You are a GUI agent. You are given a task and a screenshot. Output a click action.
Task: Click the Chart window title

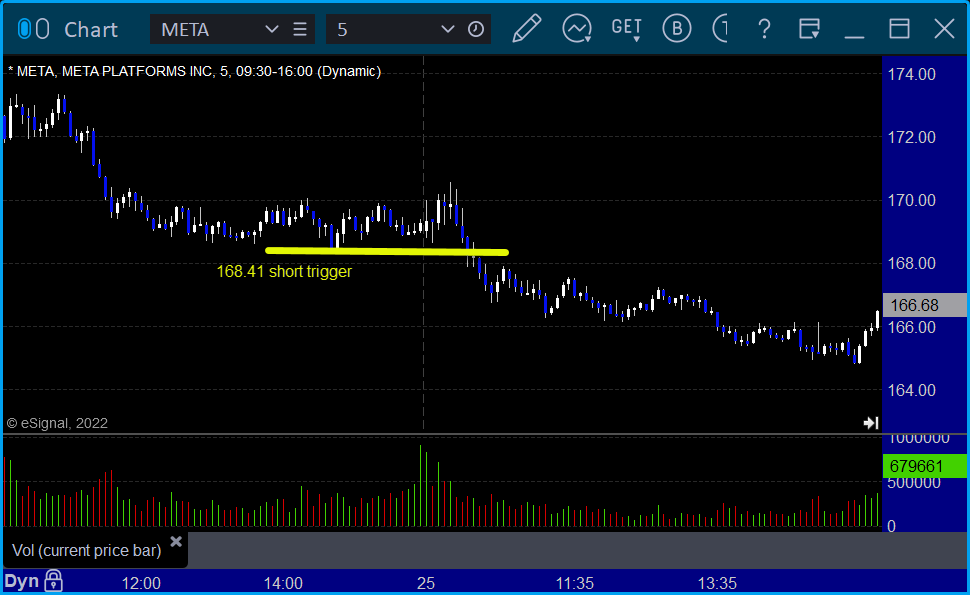click(91, 30)
